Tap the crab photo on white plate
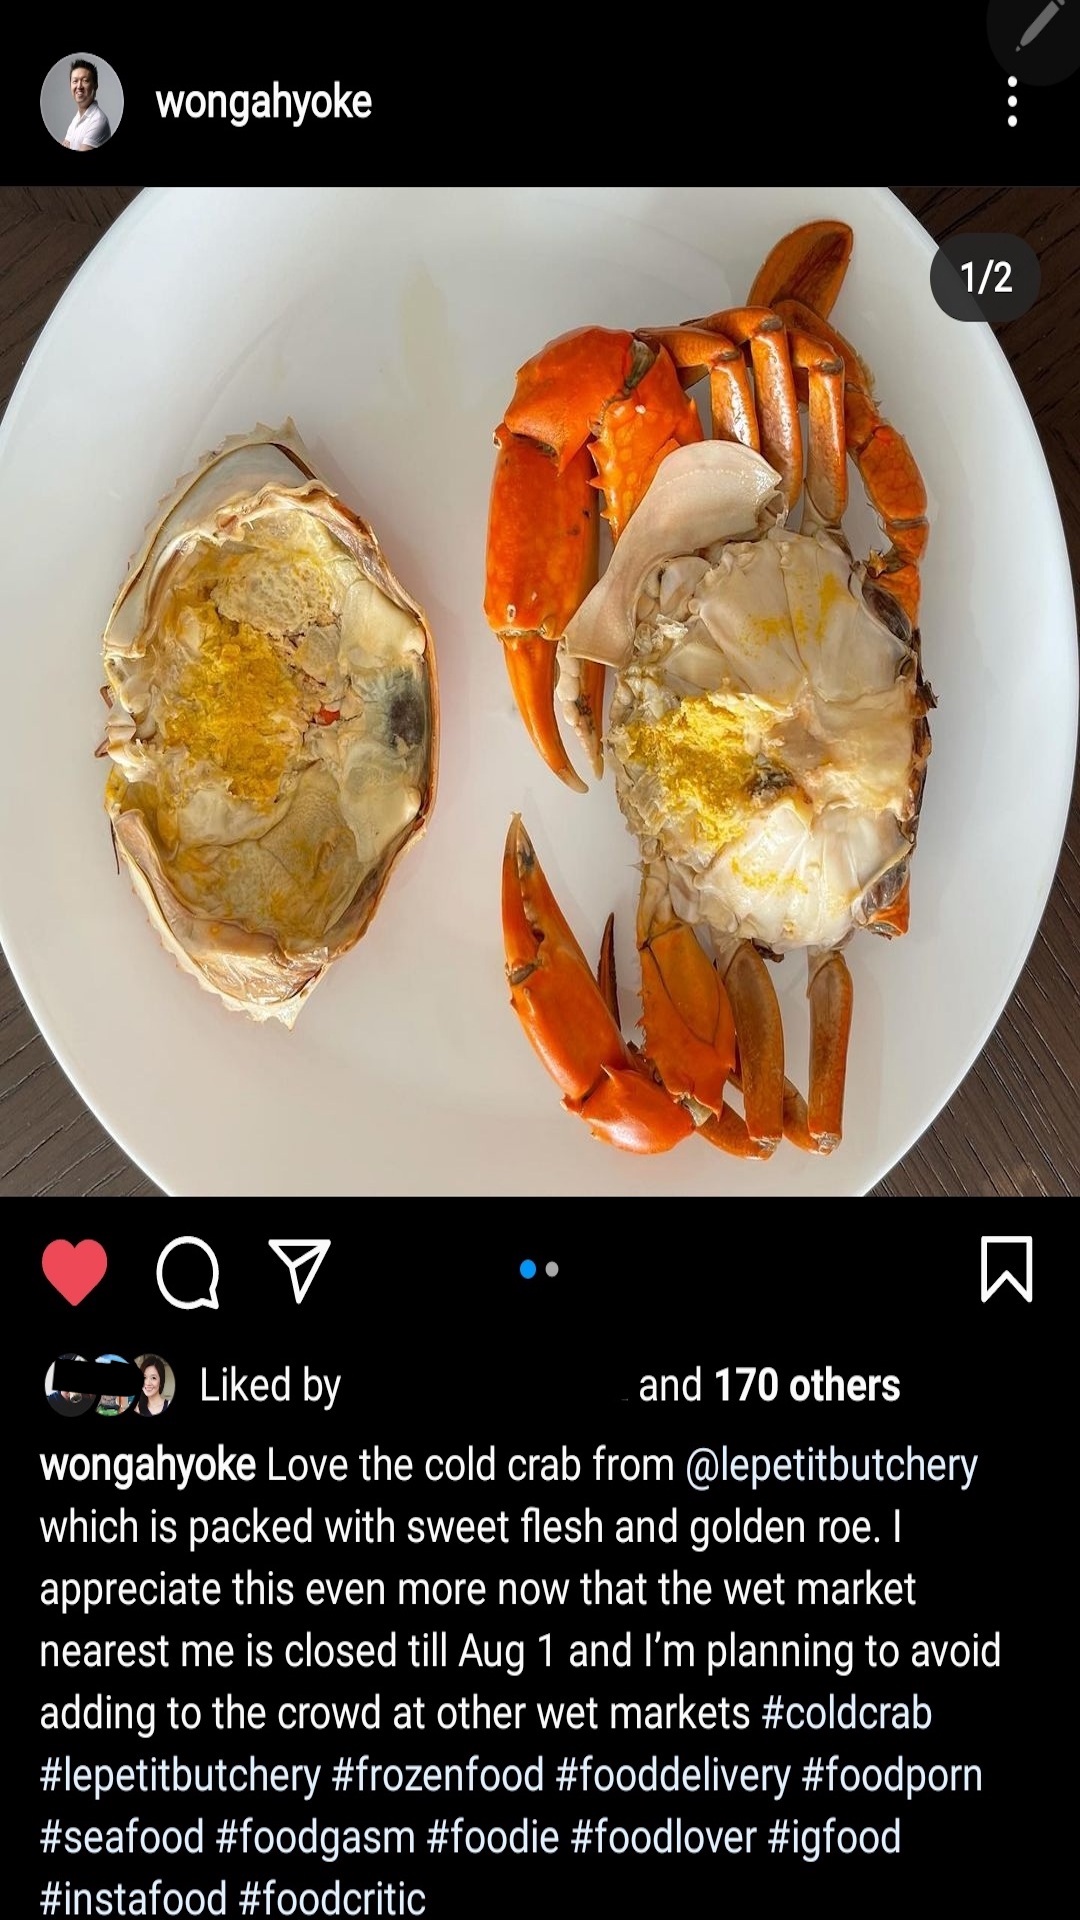Image resolution: width=1080 pixels, height=1920 pixels. pos(540,691)
